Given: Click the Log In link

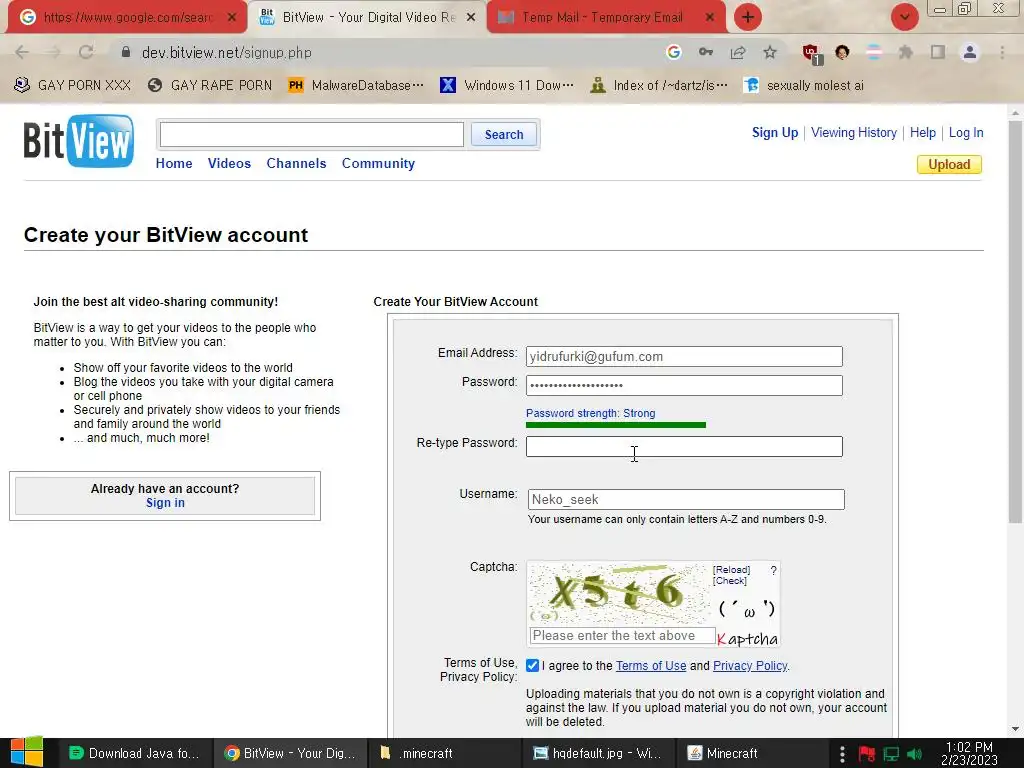Looking at the screenshot, I should coord(966,133).
